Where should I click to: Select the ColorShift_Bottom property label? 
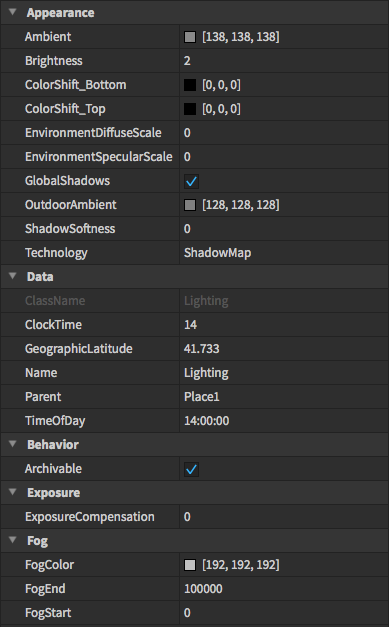point(76,85)
